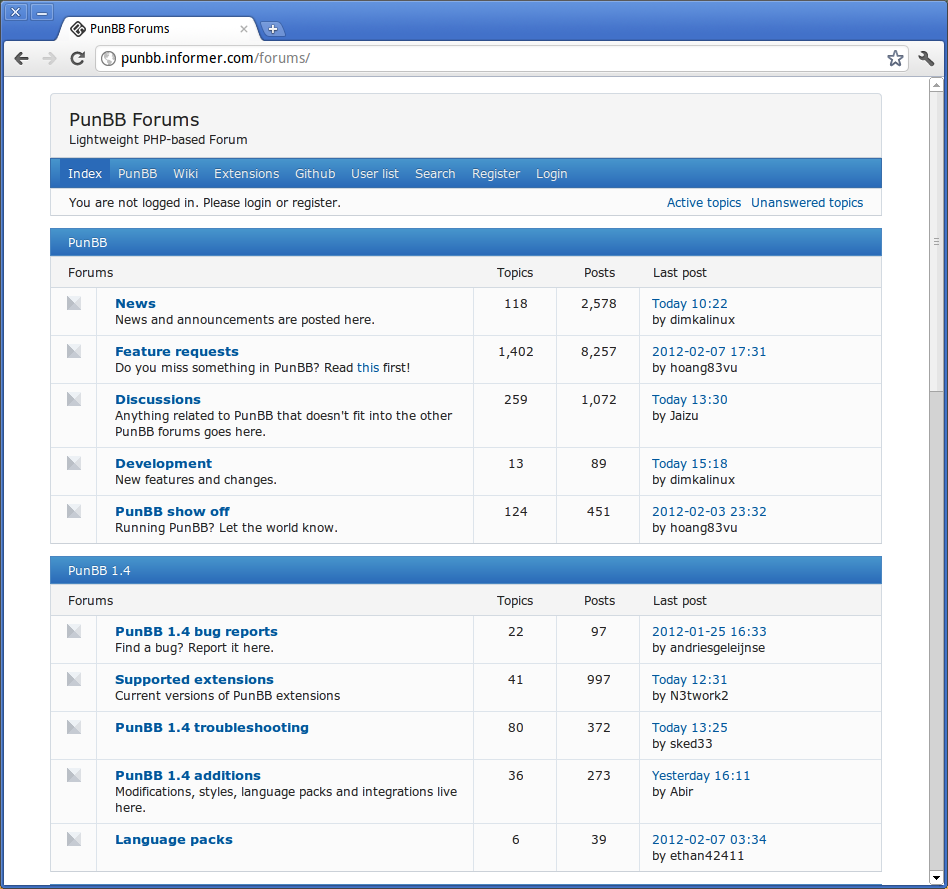Image resolution: width=948 pixels, height=889 pixels.
Task: Open last post Today 13:25
Action: pyautogui.click(x=689, y=728)
